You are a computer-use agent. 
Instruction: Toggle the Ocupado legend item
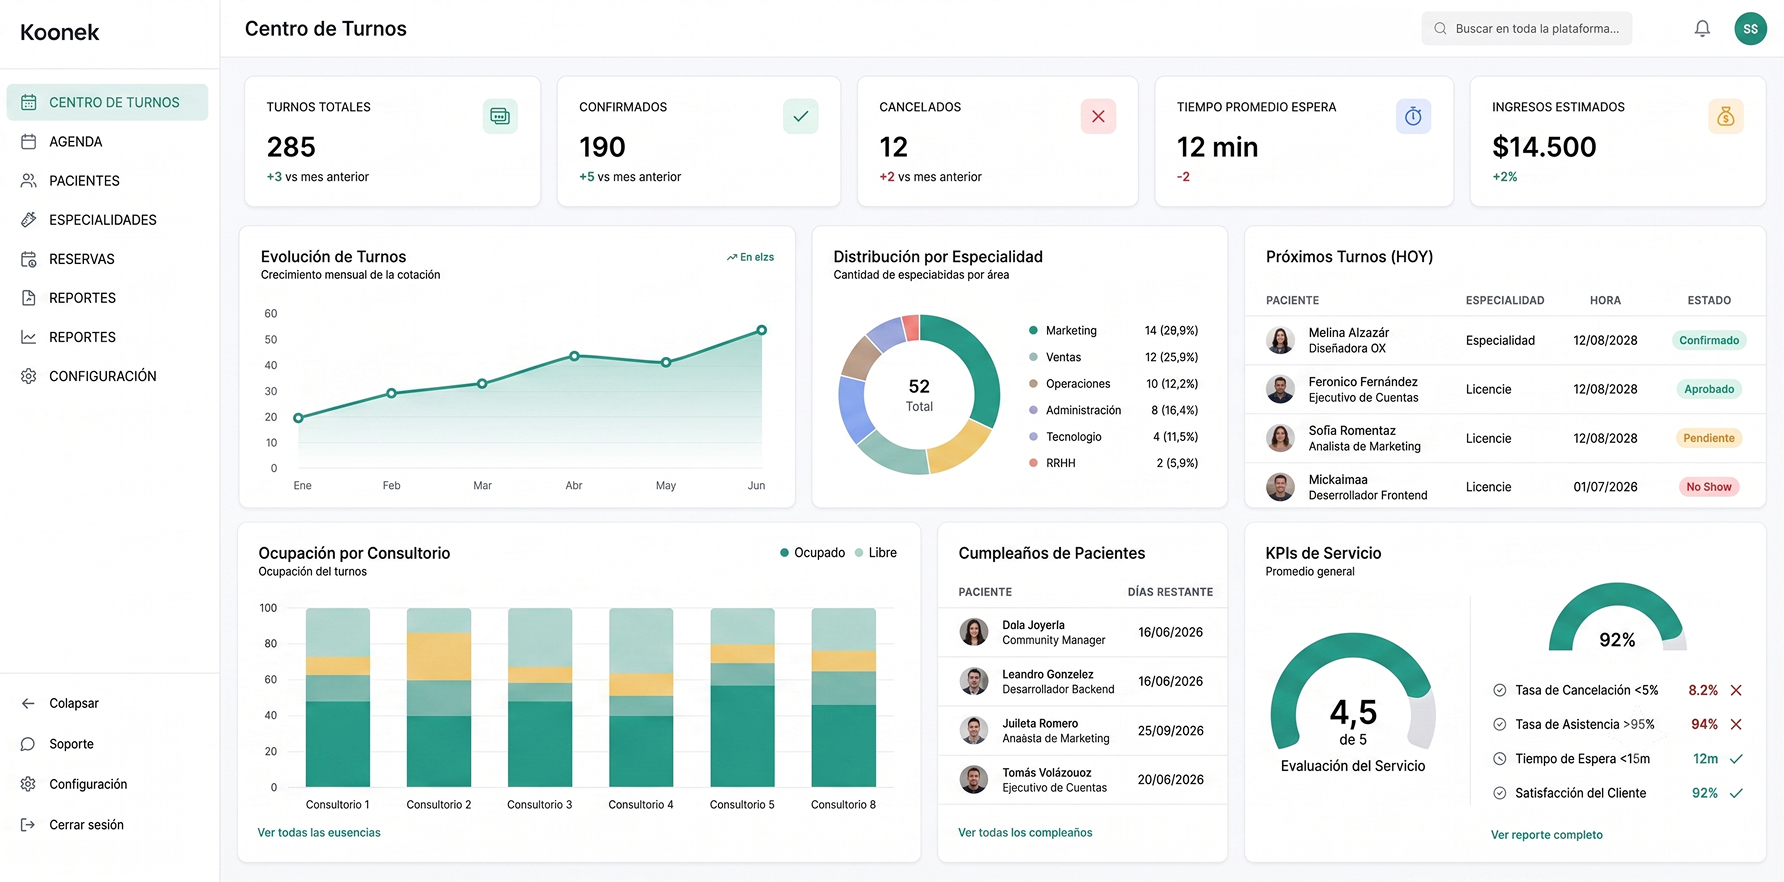coord(812,553)
